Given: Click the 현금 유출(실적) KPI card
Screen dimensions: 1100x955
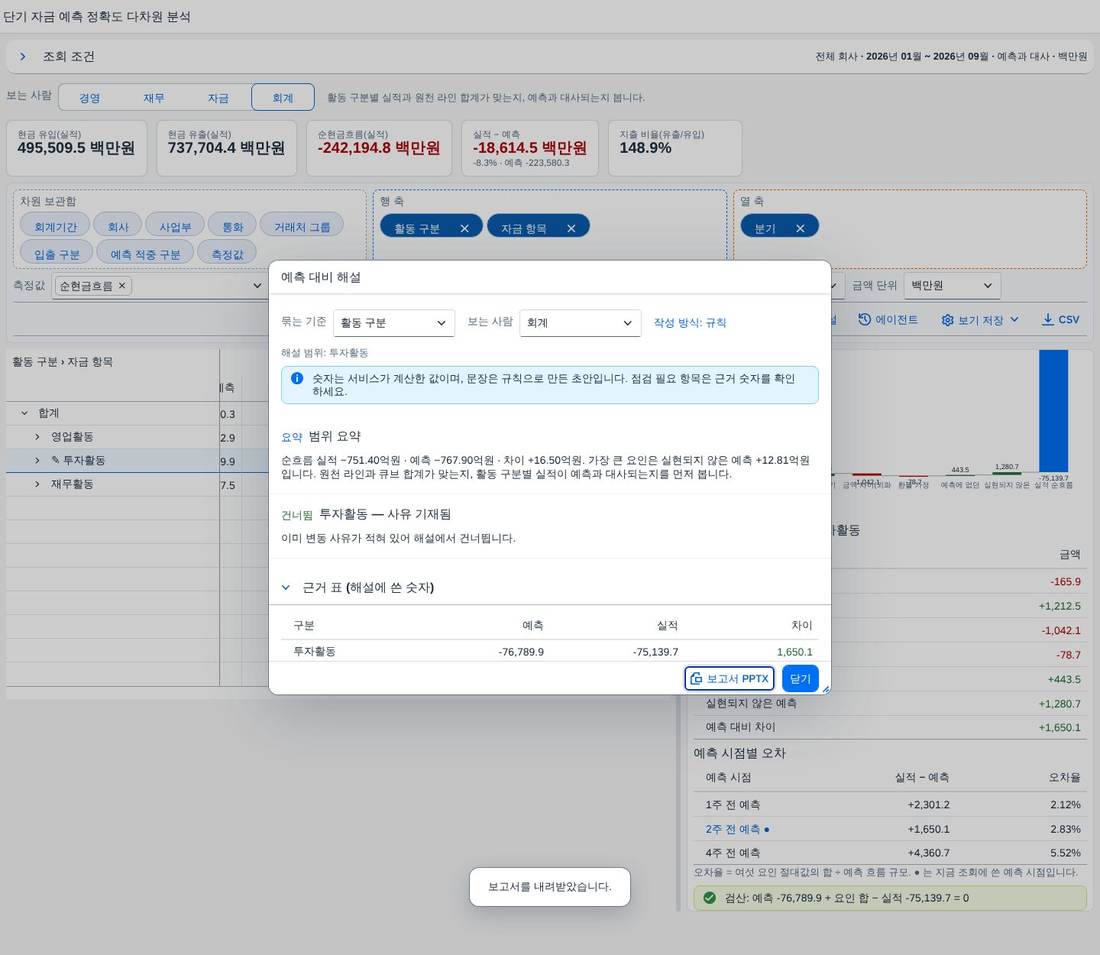Looking at the screenshot, I should [x=227, y=147].
